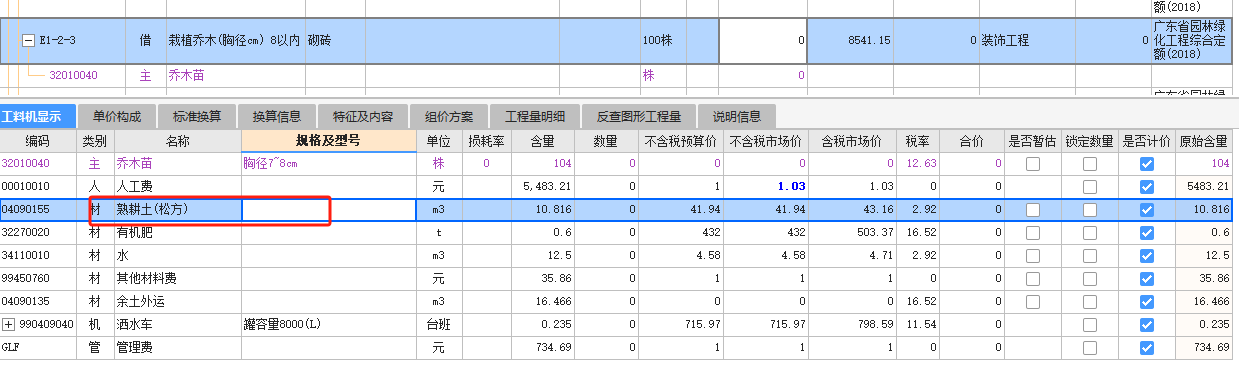Uncheck 是否计价 for the 洒水车 row

tap(1147, 324)
